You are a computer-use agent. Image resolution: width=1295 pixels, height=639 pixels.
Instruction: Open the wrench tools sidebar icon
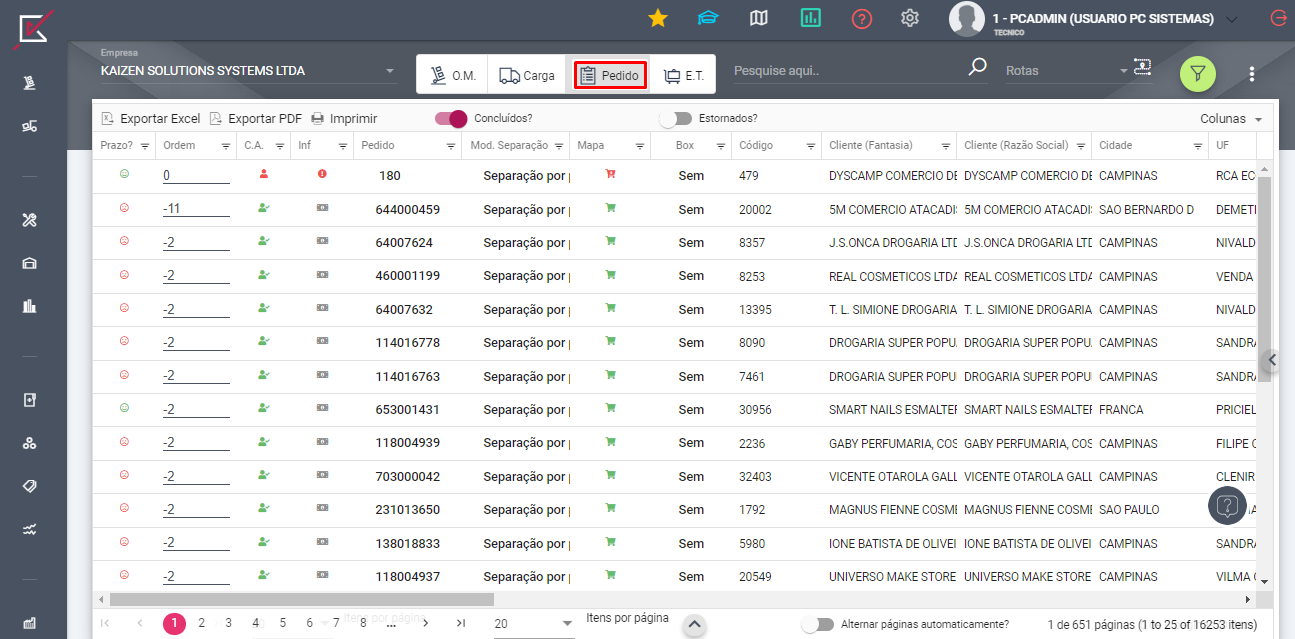[x=30, y=220]
